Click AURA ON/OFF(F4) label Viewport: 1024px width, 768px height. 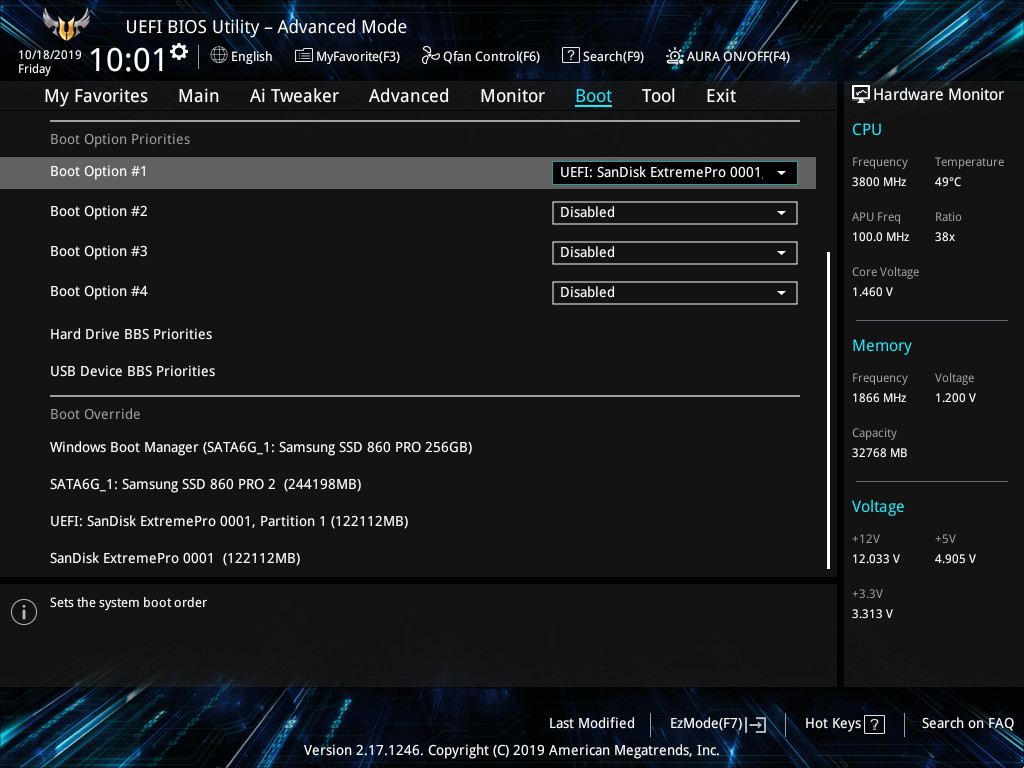tap(738, 56)
